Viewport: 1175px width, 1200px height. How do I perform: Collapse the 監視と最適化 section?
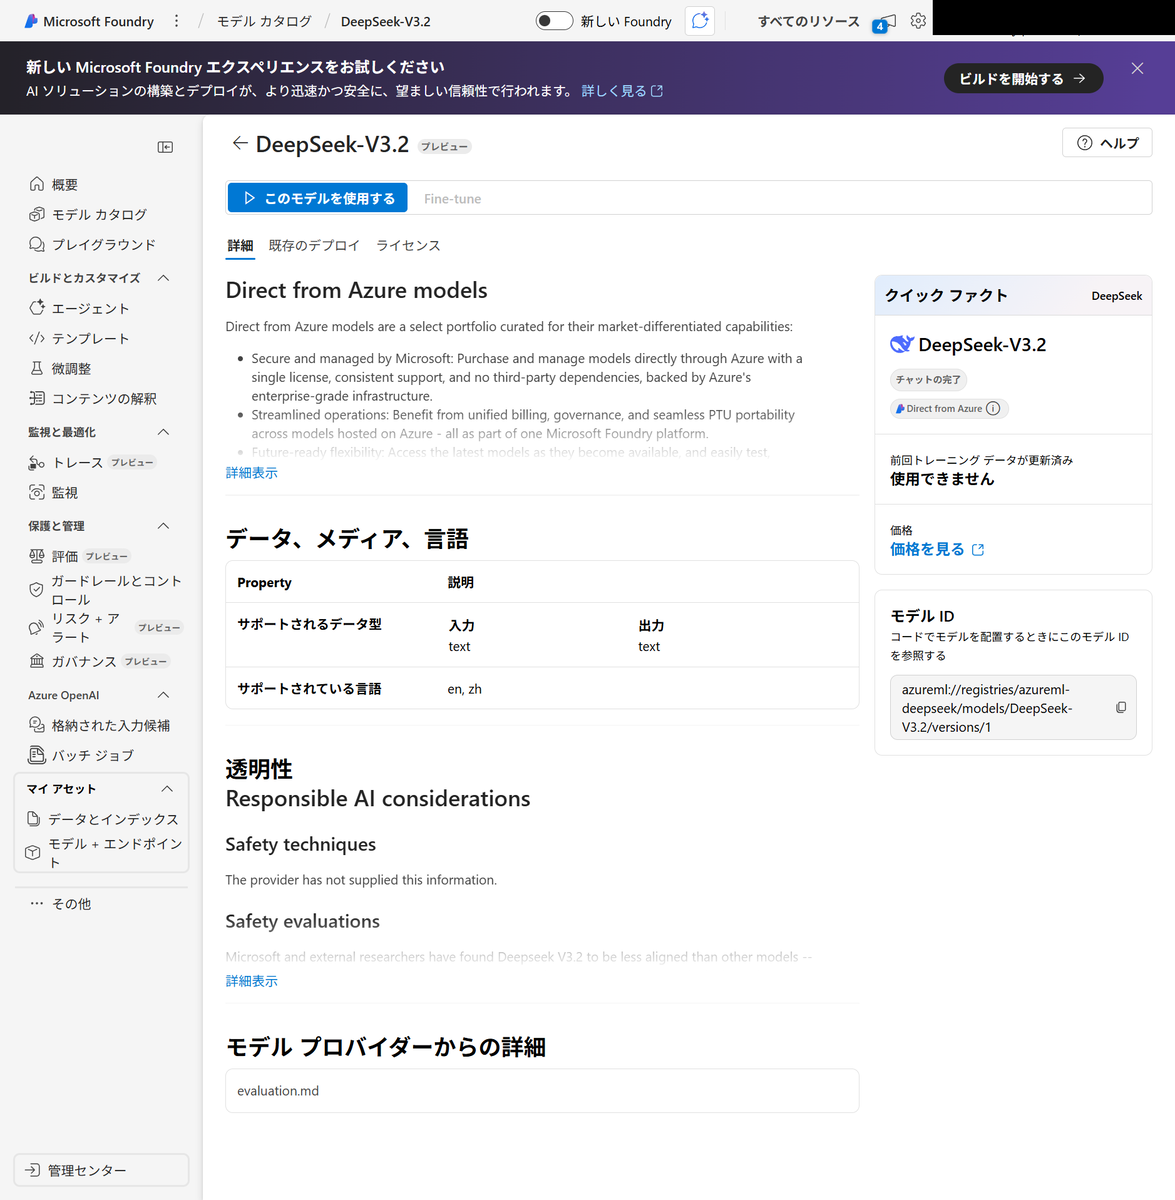164,432
